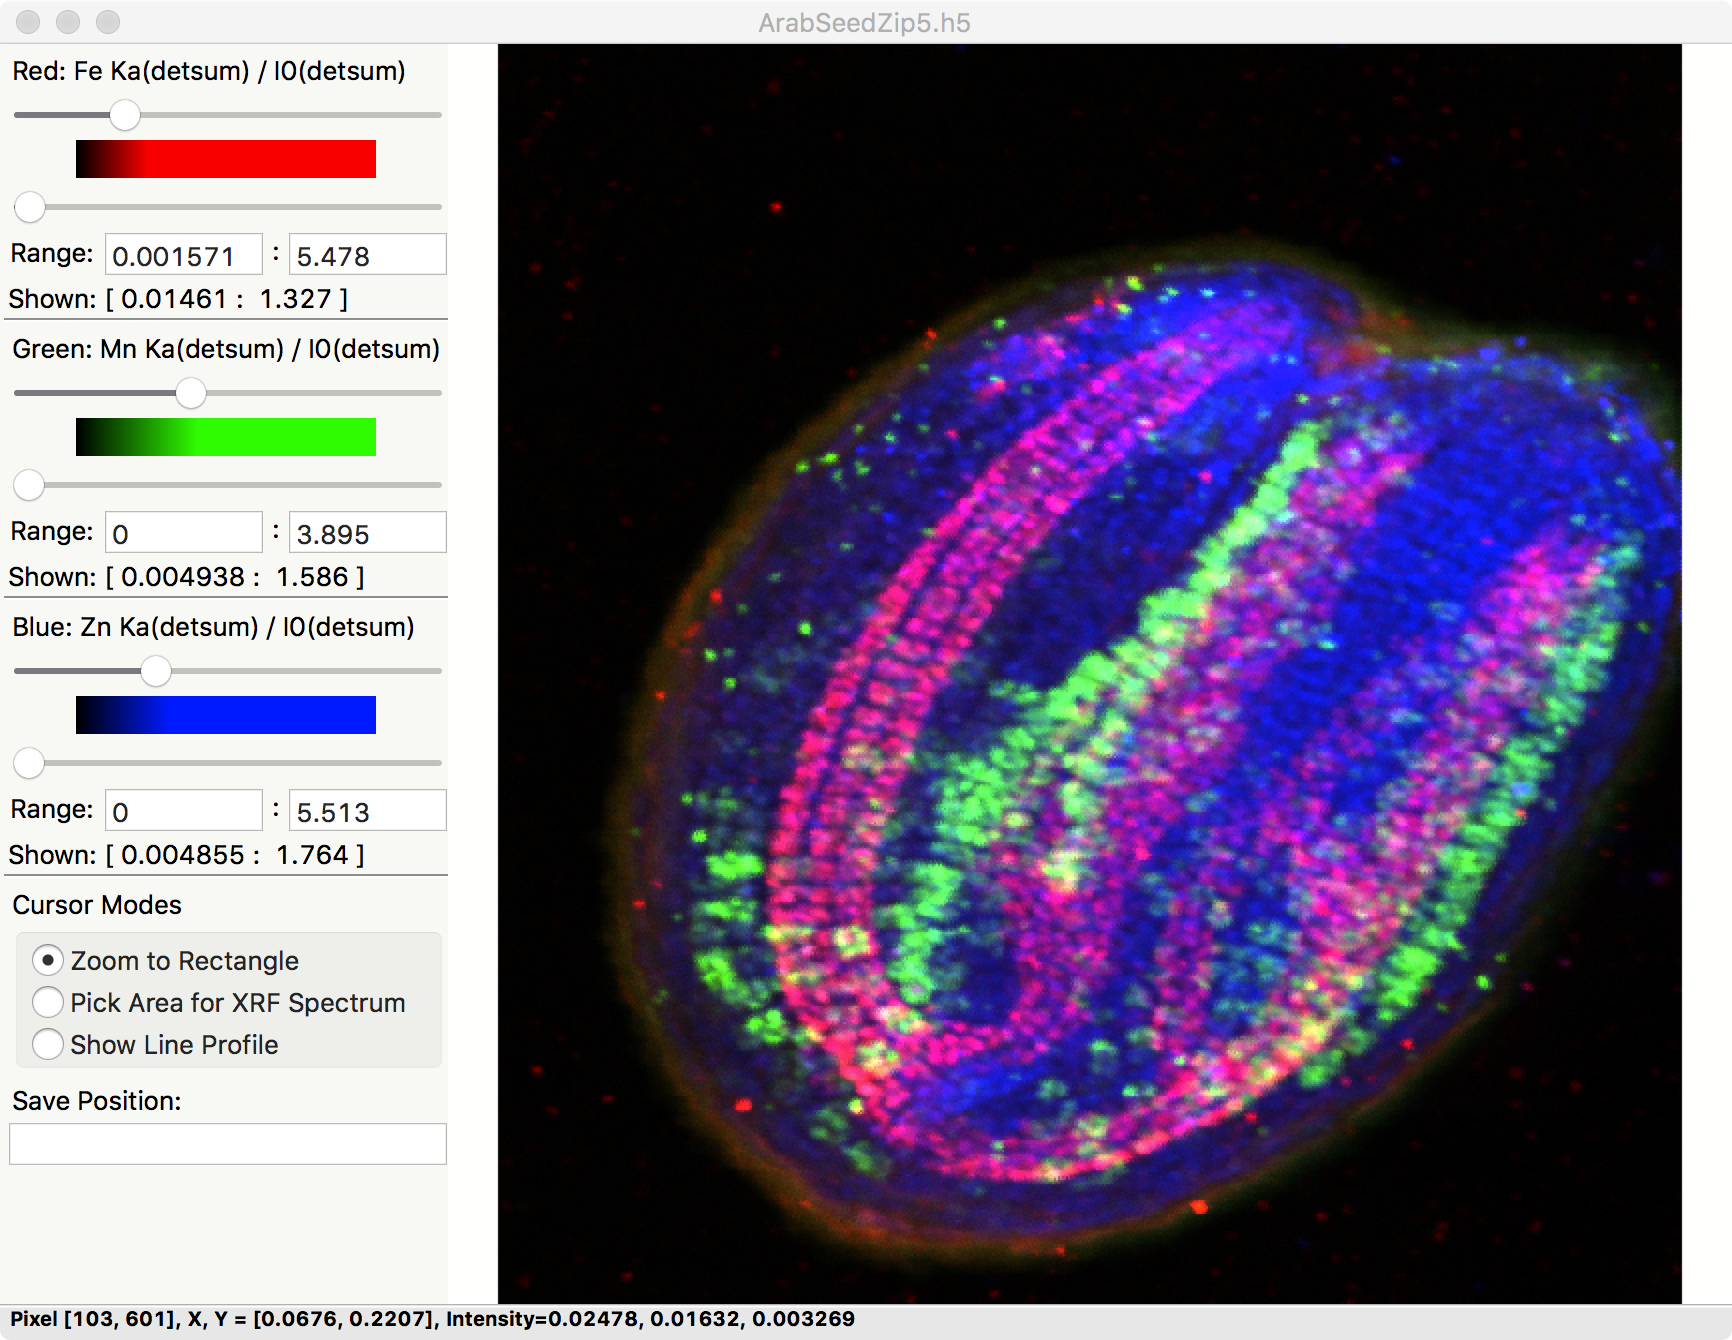Click Red range minimum field 0.001571

coord(184,255)
